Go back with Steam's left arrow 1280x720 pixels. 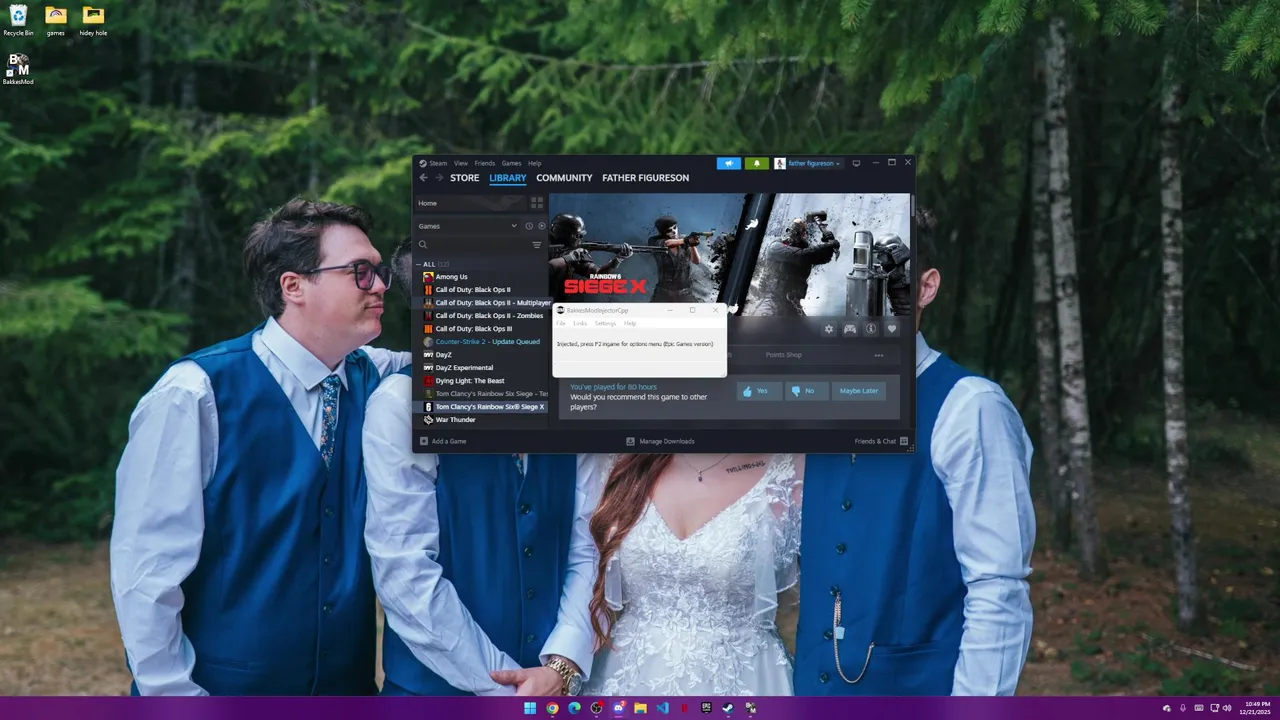coord(423,178)
